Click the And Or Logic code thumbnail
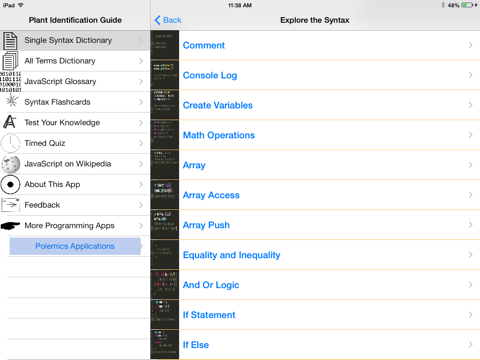Viewport: 480px width, 360px height. pyautogui.click(x=165, y=285)
